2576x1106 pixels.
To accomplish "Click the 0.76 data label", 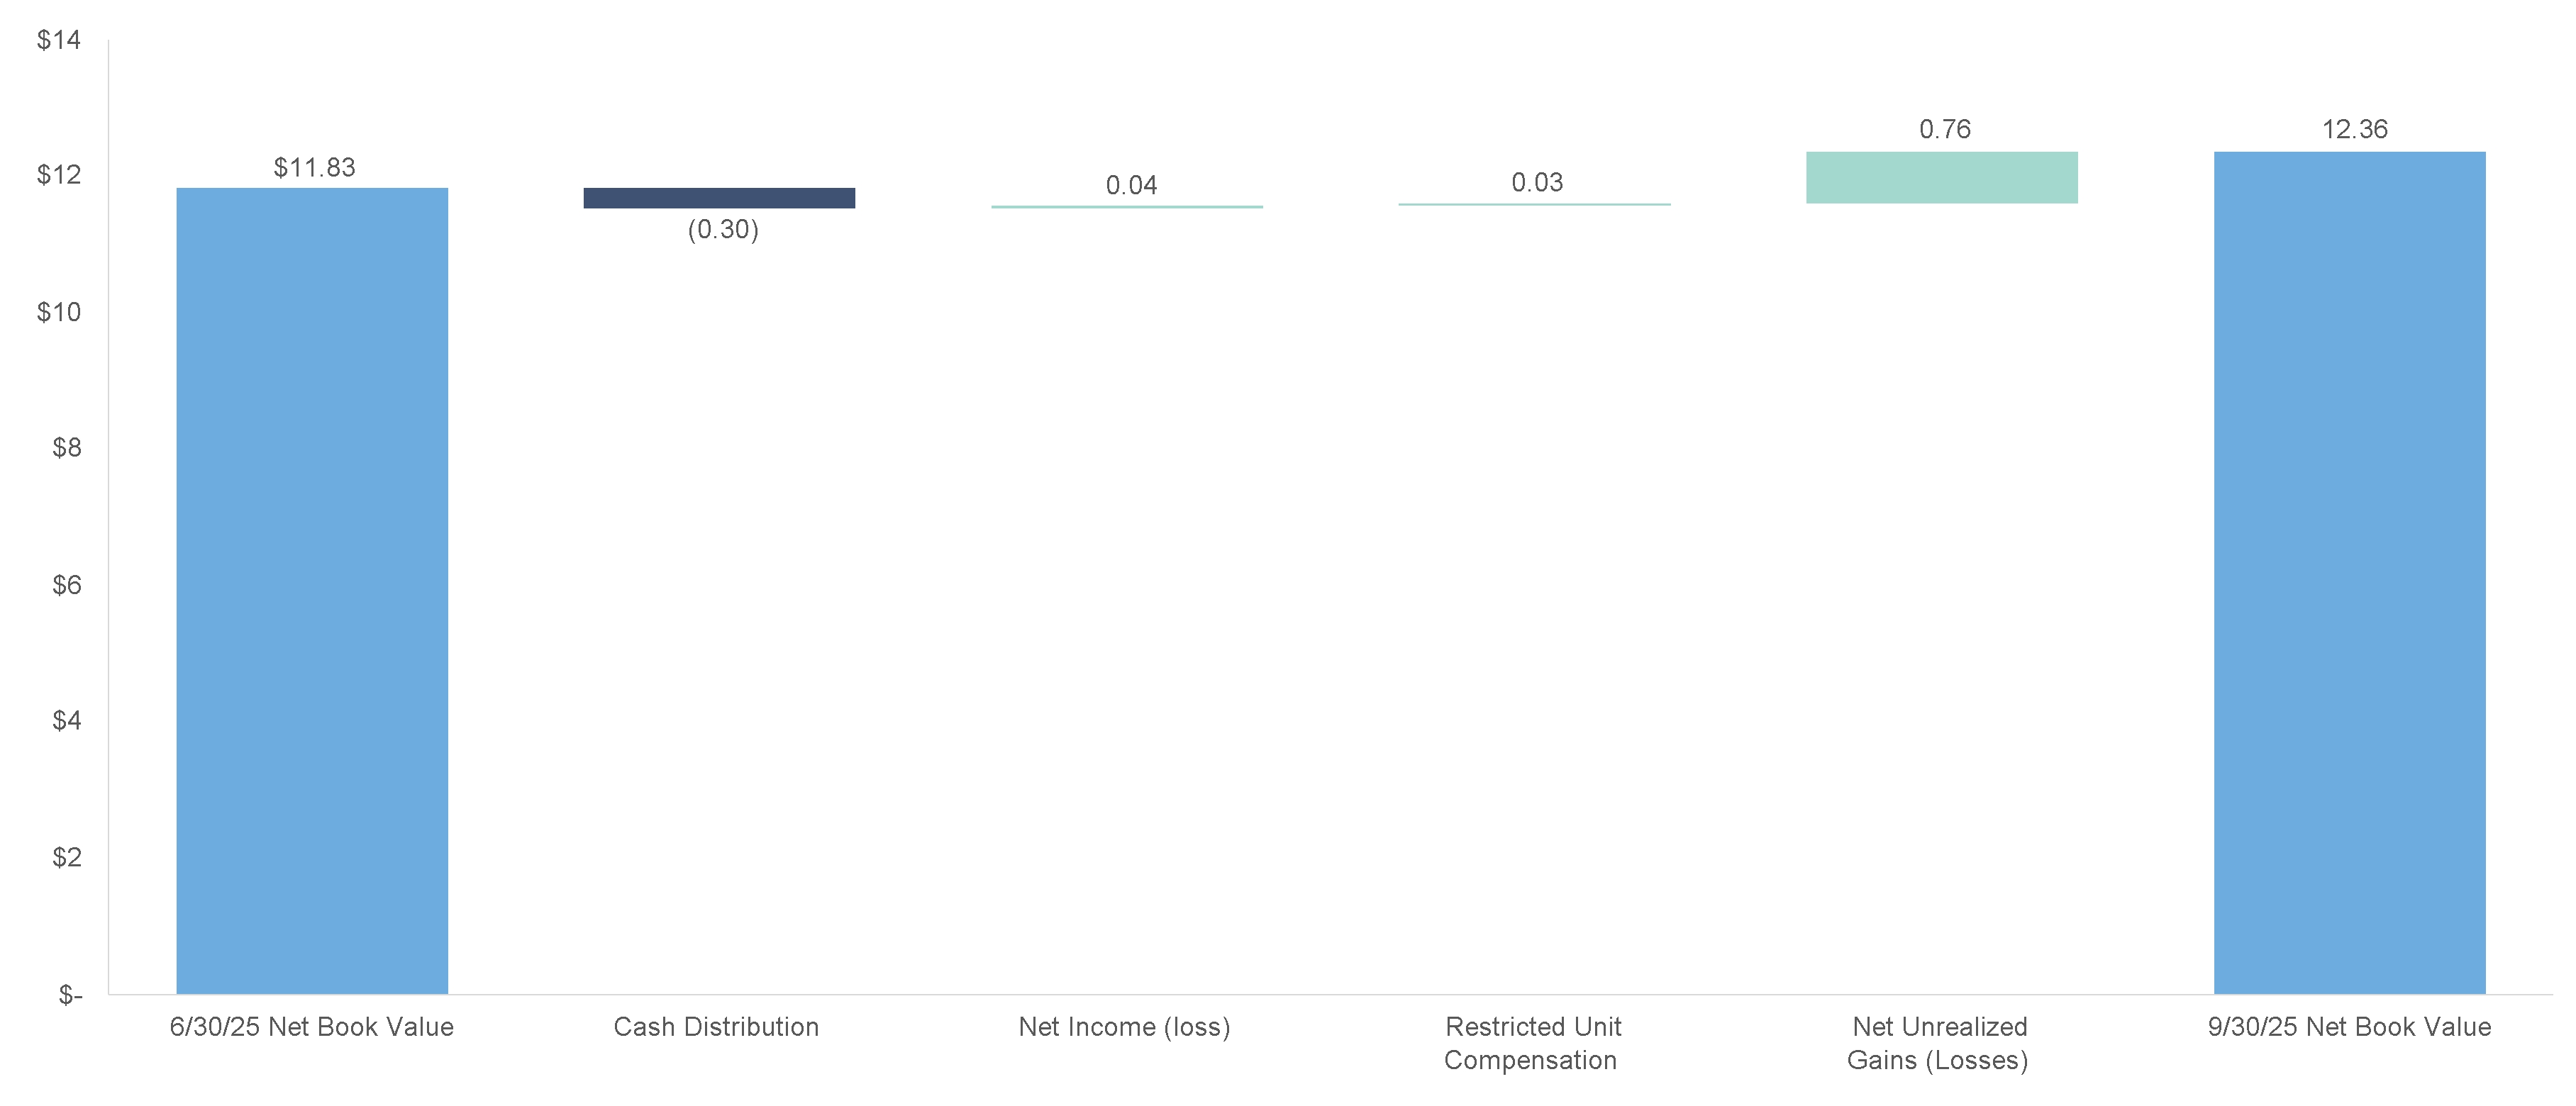I will point(1945,129).
